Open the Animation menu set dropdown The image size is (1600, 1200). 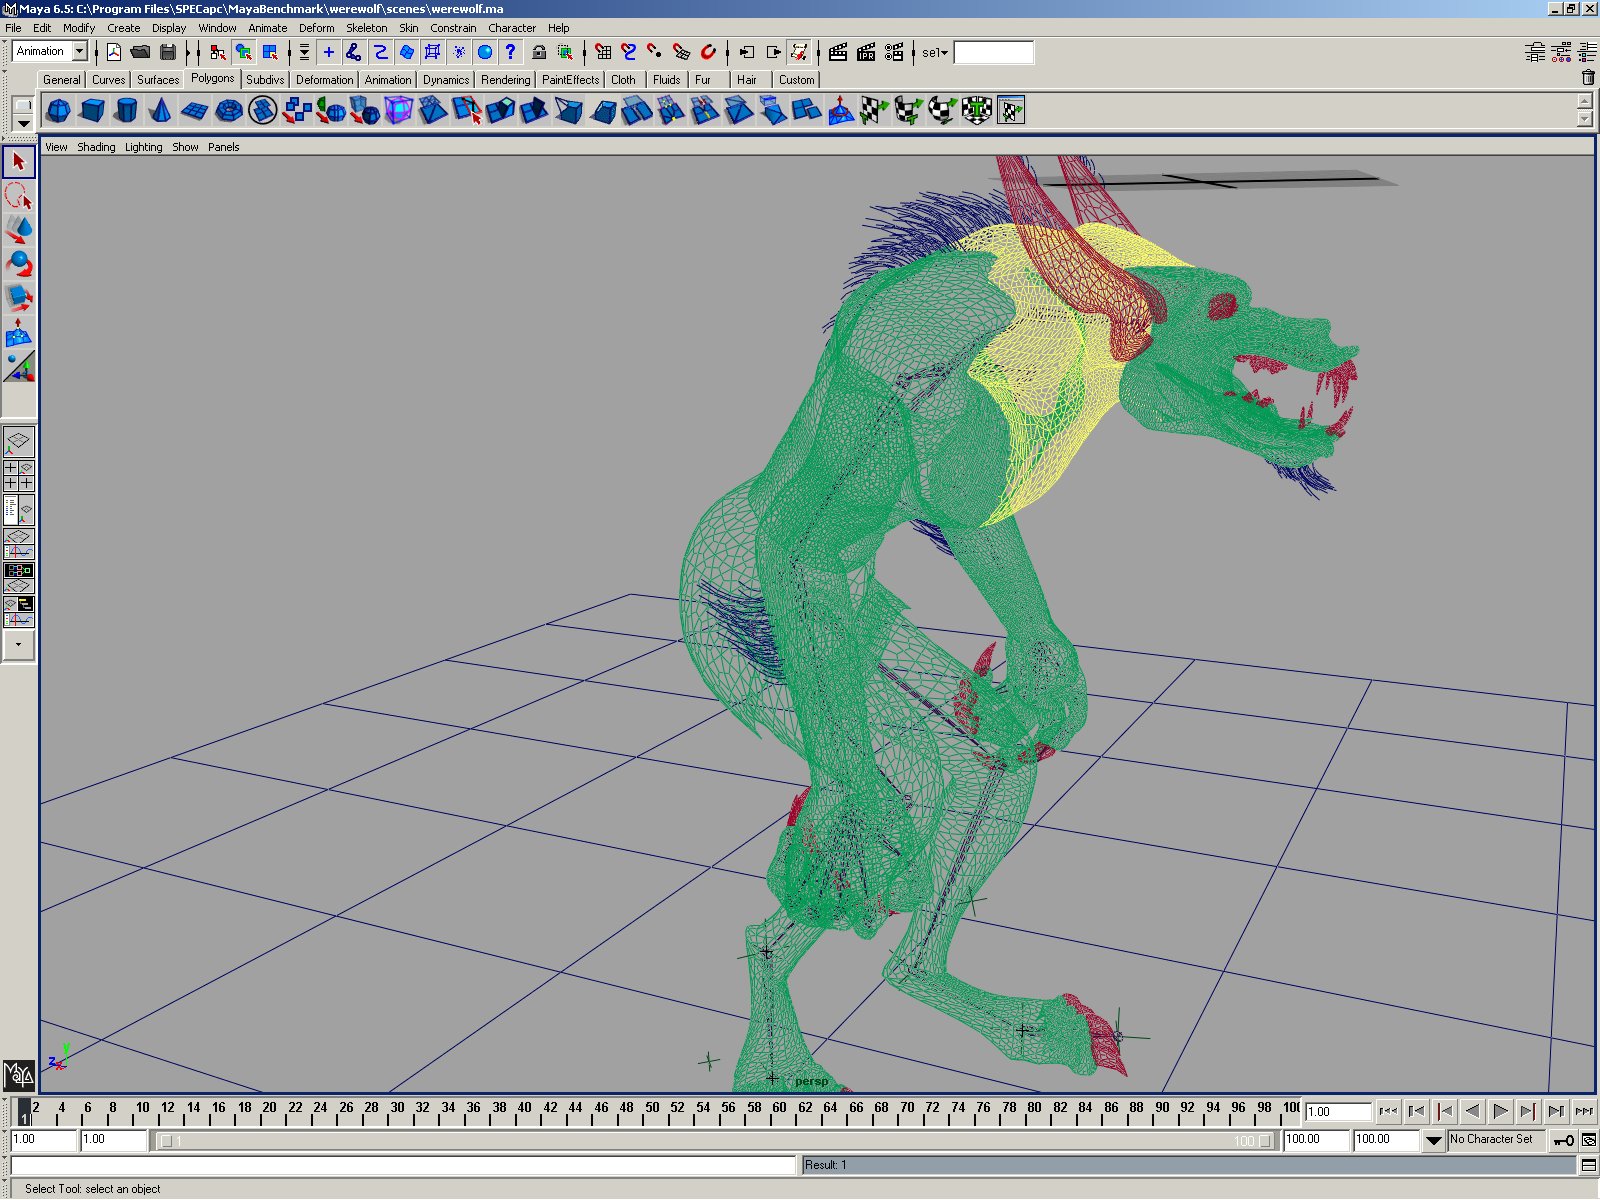(x=80, y=51)
